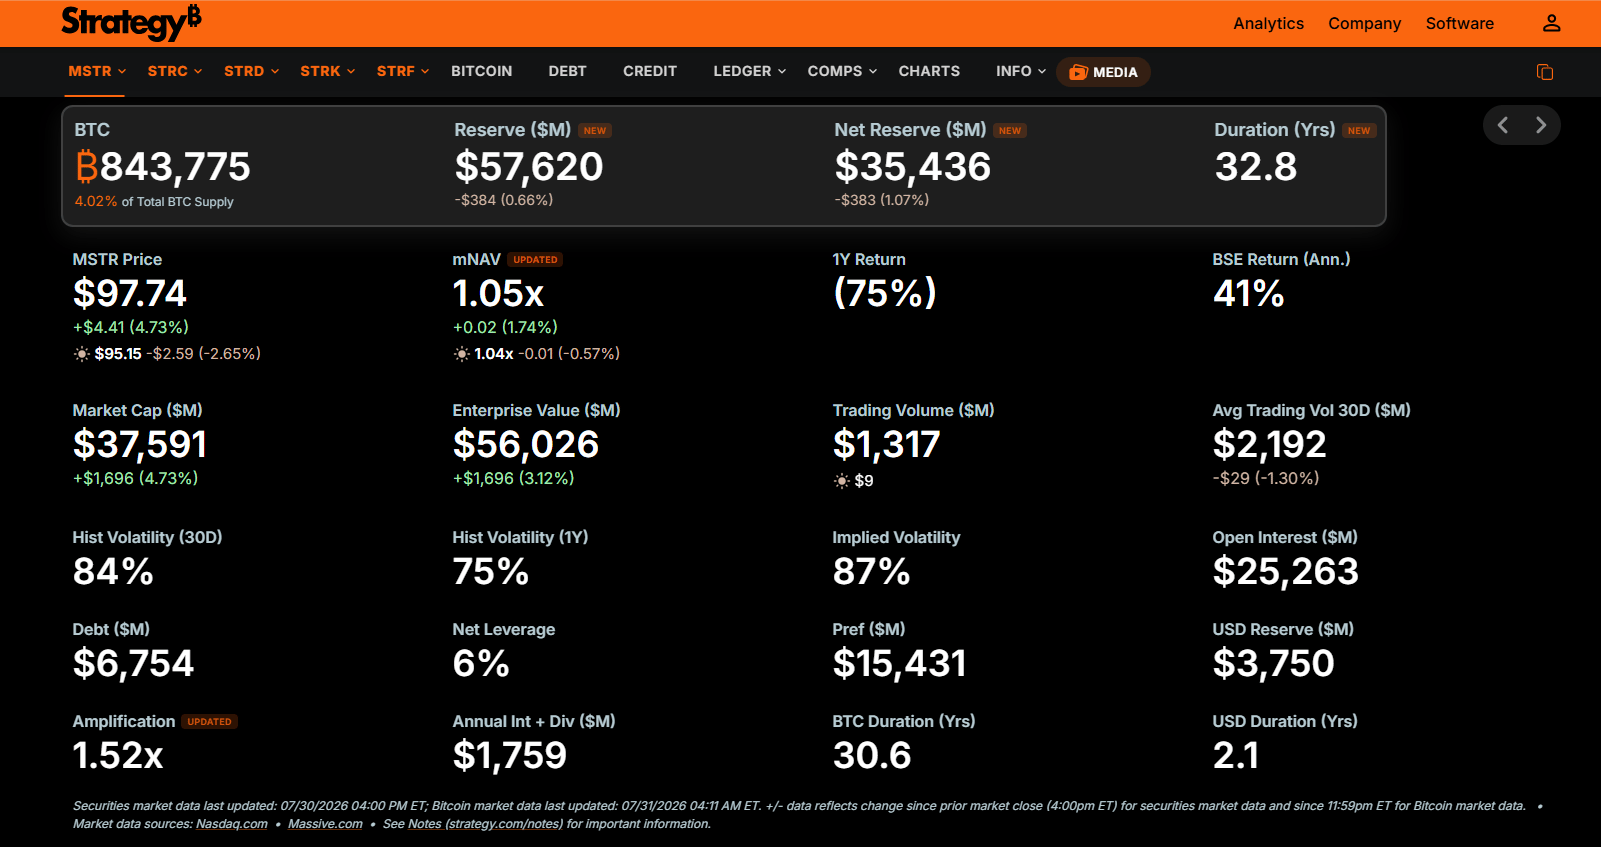Click the BSE Return value 41%
The image size is (1601, 847).
pyautogui.click(x=1248, y=294)
